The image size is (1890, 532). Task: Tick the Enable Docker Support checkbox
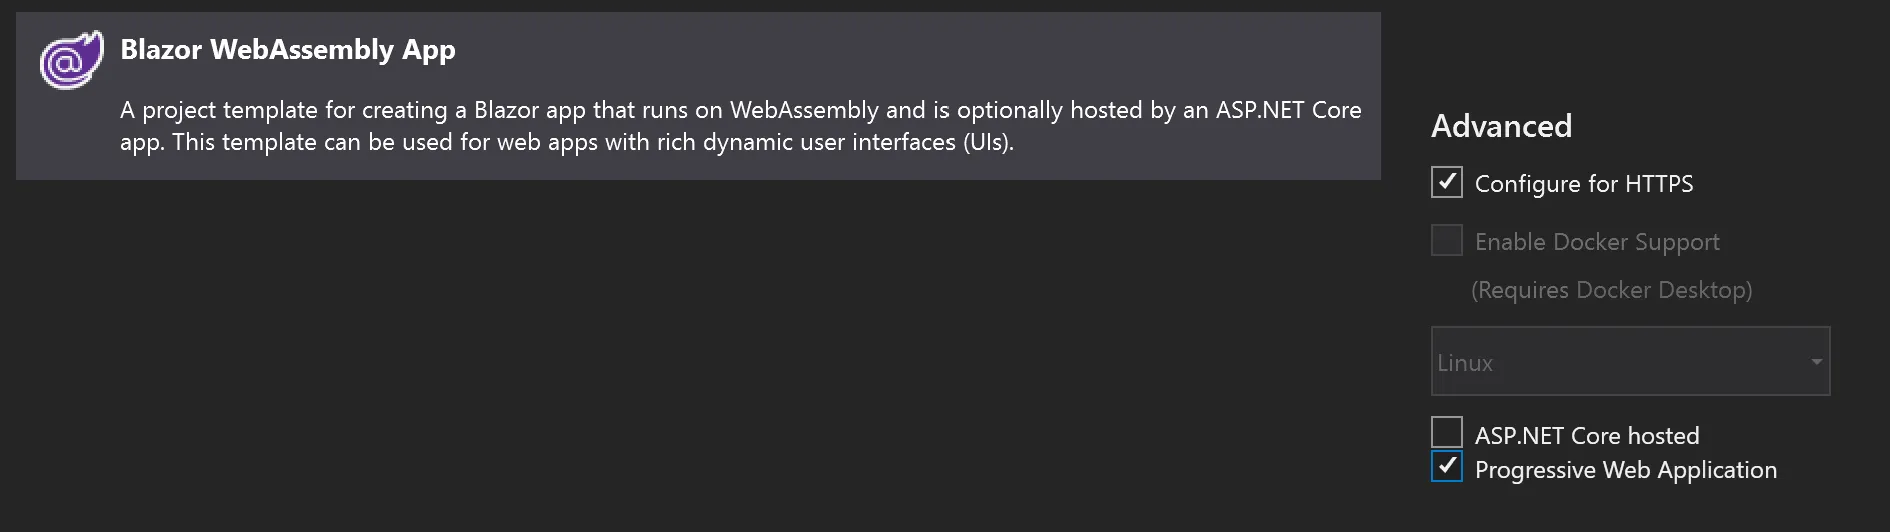(1446, 240)
